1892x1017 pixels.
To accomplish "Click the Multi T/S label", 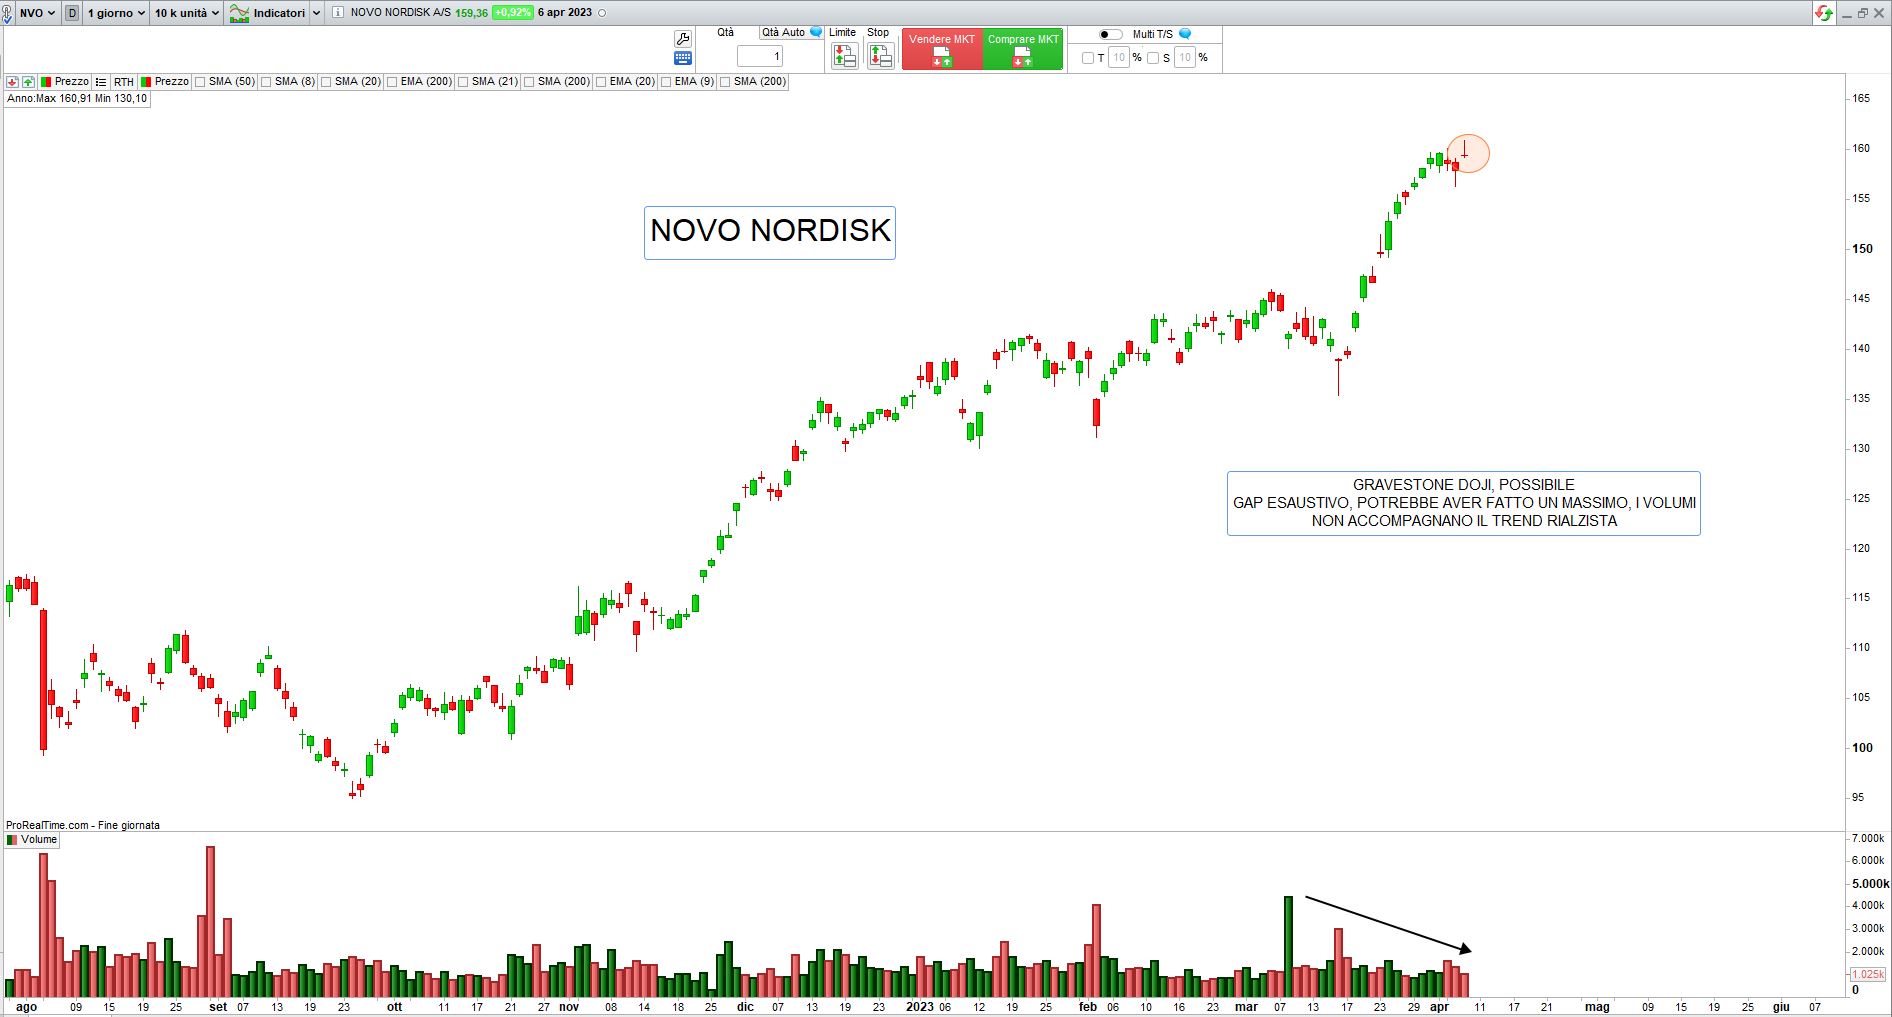I will click(1153, 34).
